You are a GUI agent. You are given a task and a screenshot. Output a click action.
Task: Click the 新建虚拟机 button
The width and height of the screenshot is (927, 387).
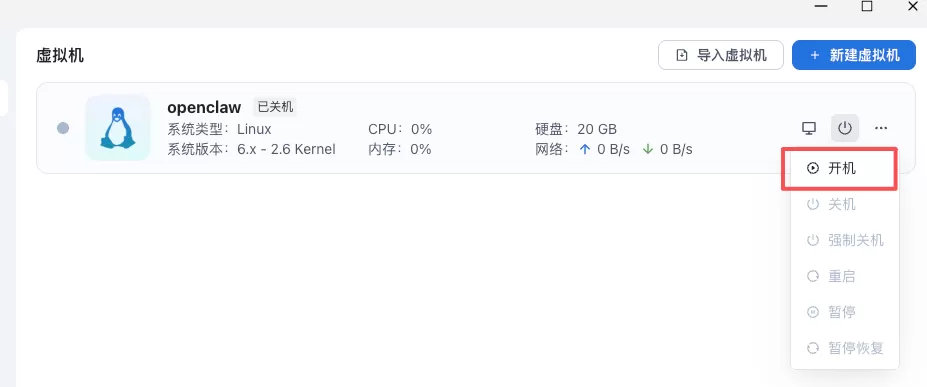[x=854, y=55]
